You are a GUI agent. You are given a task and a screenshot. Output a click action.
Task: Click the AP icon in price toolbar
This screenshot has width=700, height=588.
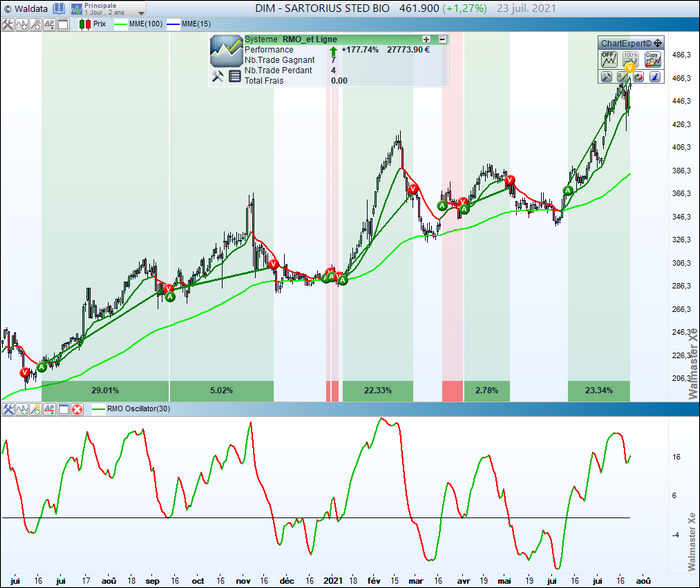[x=49, y=25]
